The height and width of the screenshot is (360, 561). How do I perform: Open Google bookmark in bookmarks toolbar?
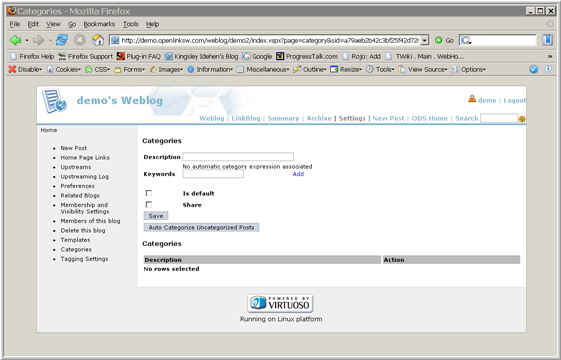(257, 57)
